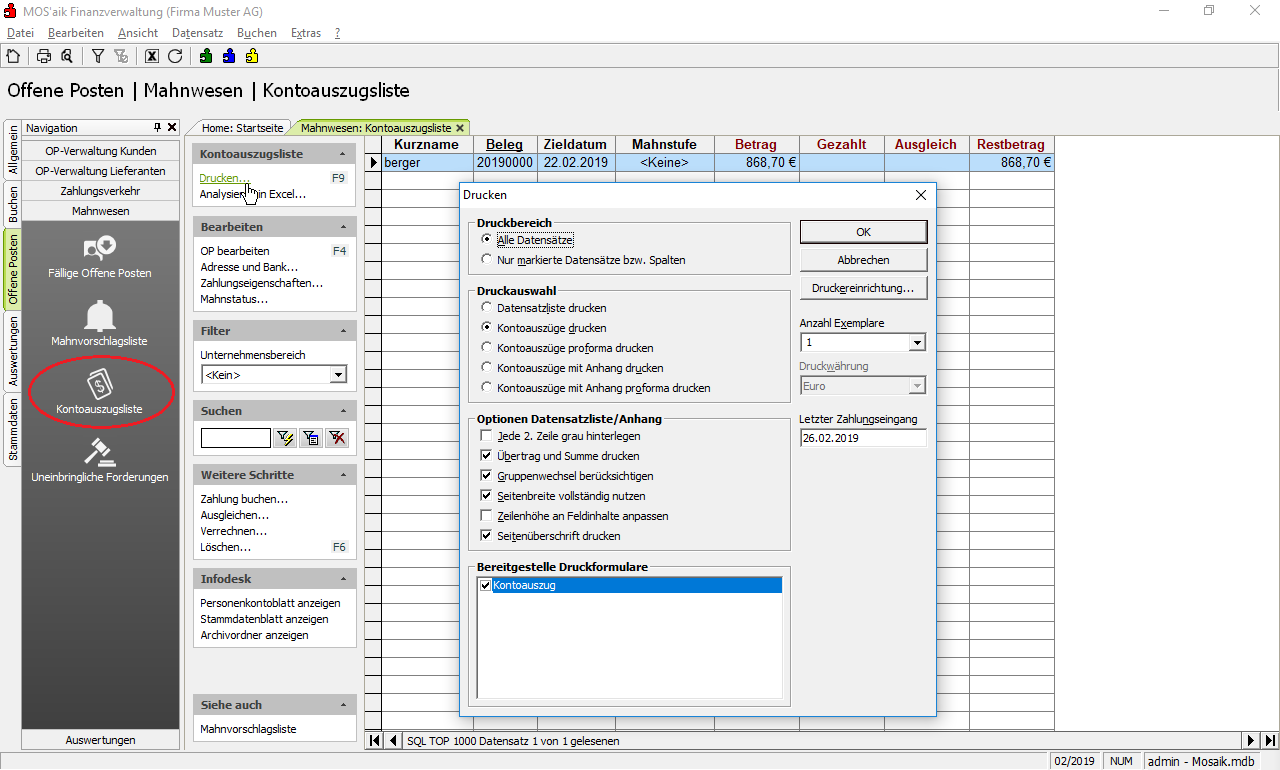Collapse the Bearbeiten panel section
This screenshot has height=770, width=1280.
point(343,227)
